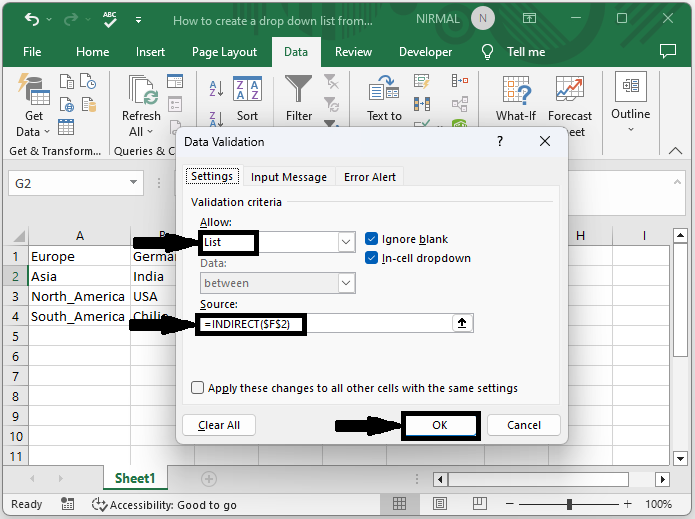Viewport: 695px width, 519px height.
Task: Collapse the ribbon with the chevron
Action: 675,151
